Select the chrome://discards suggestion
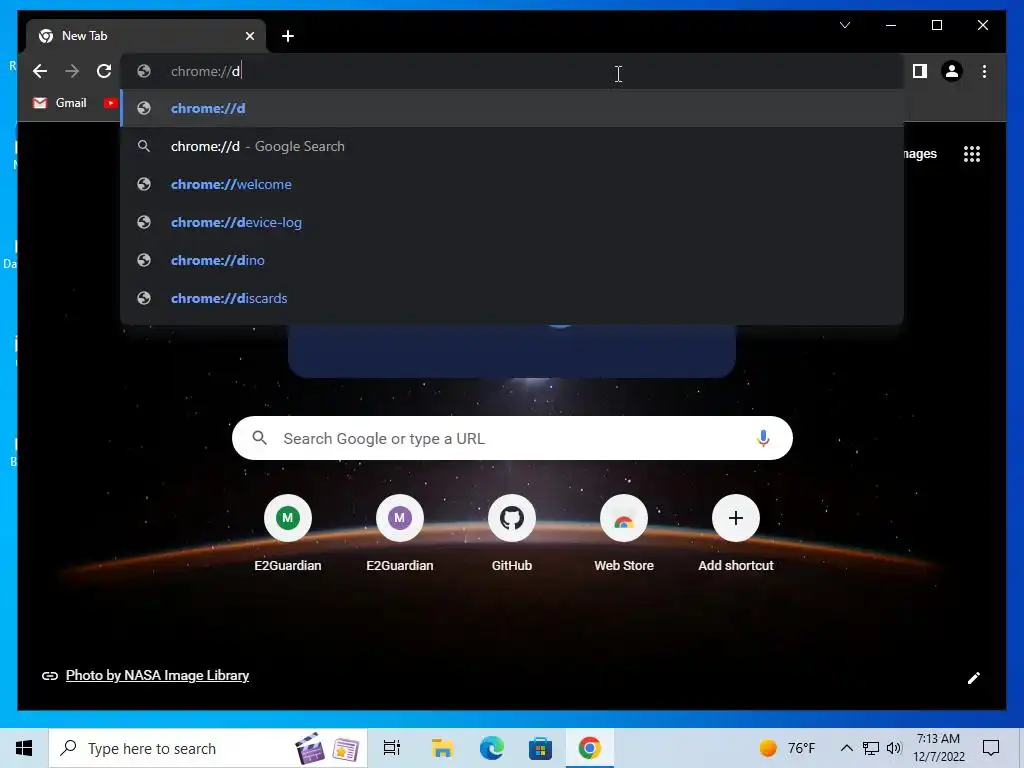 click(512, 298)
